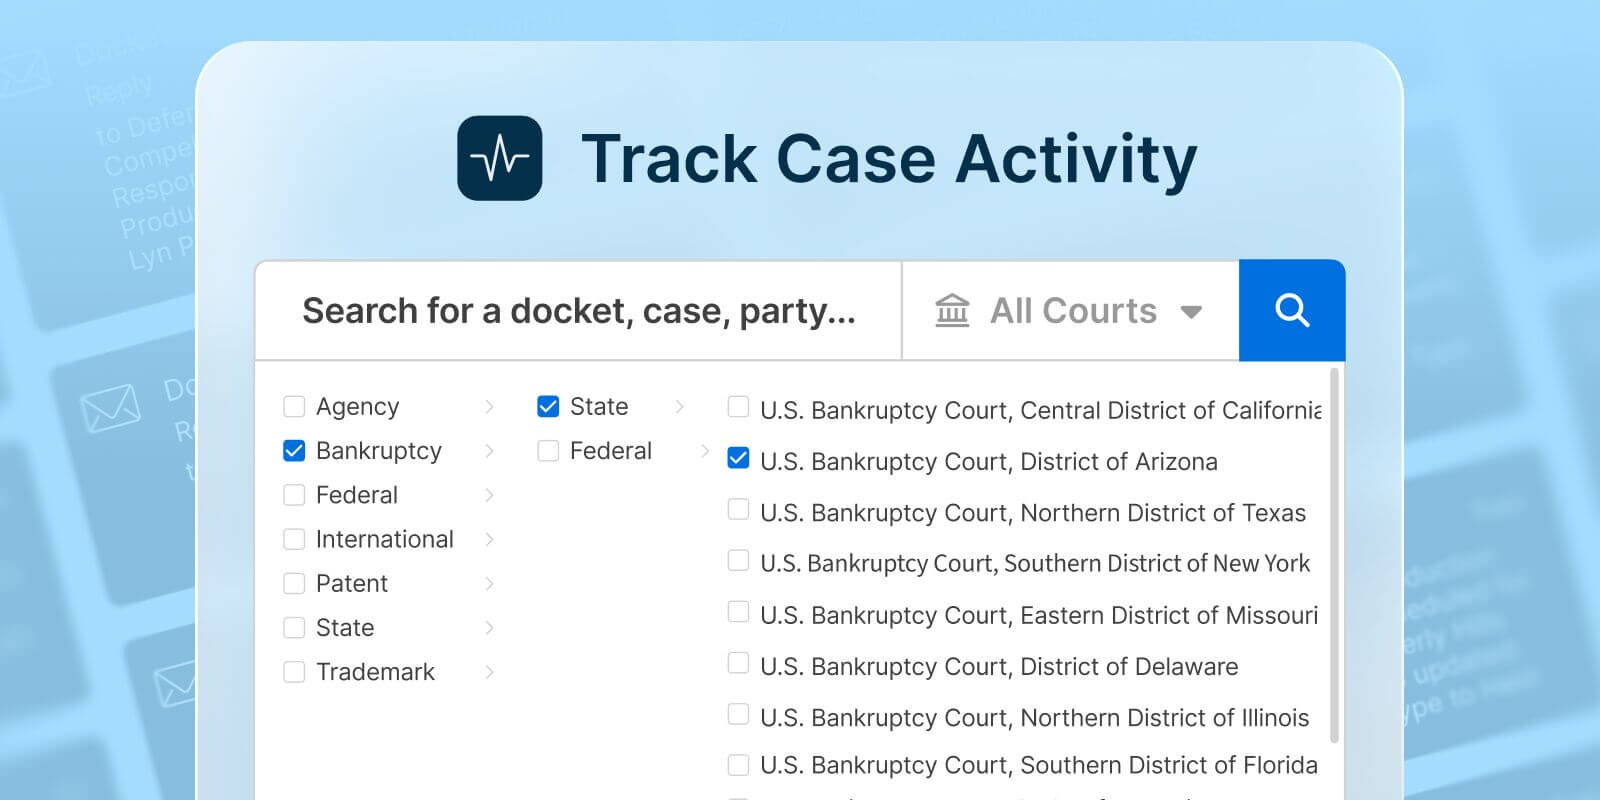The width and height of the screenshot is (1600, 800).
Task: Expand the Trademark category chevron
Action: tap(489, 671)
